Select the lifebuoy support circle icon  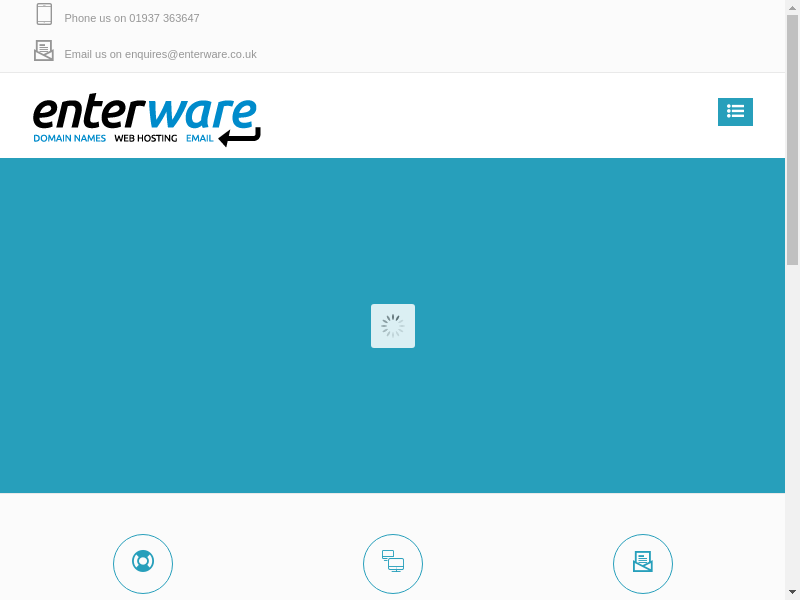(143, 563)
